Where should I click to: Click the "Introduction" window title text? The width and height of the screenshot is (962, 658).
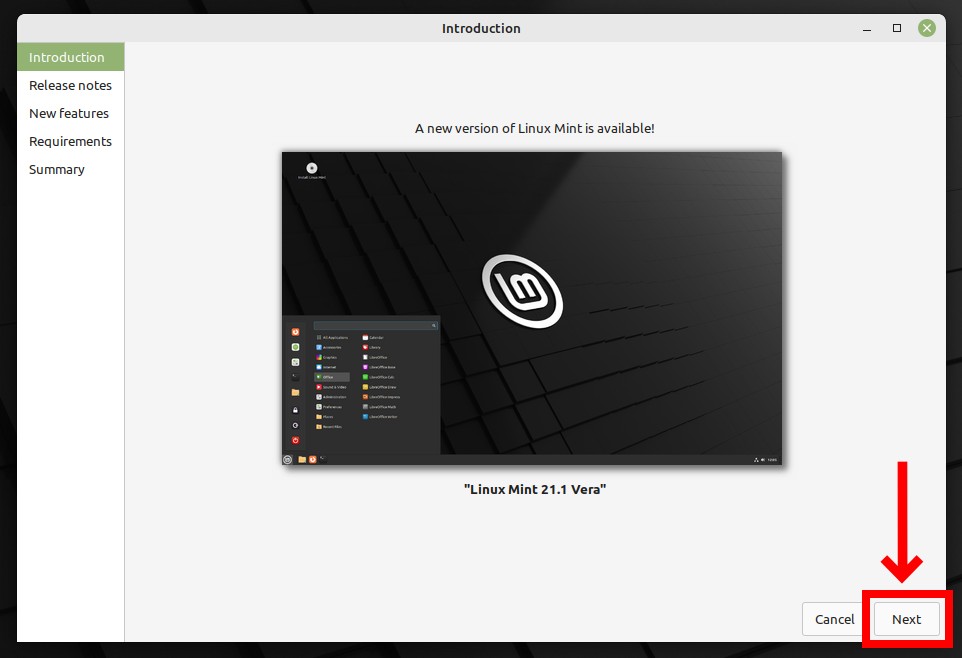481,28
